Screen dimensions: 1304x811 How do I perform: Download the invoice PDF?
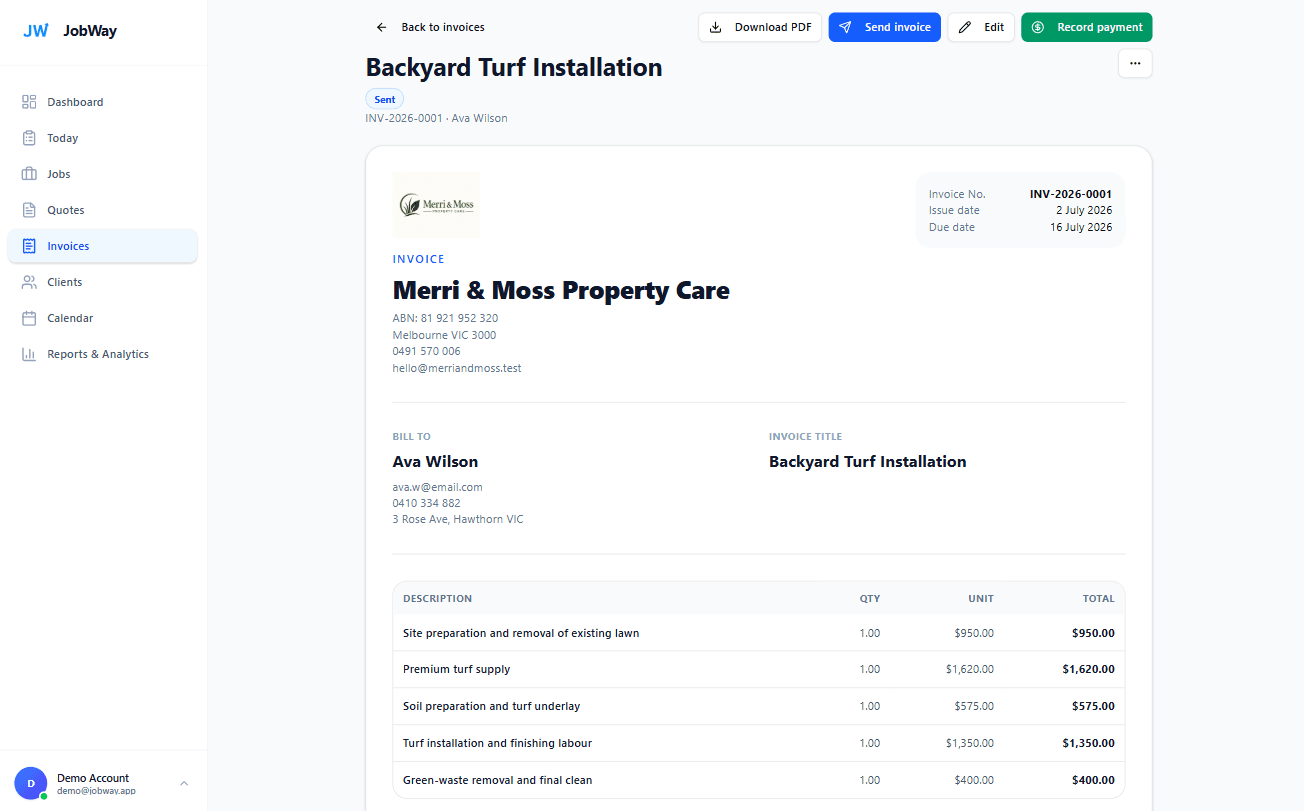[x=760, y=27]
